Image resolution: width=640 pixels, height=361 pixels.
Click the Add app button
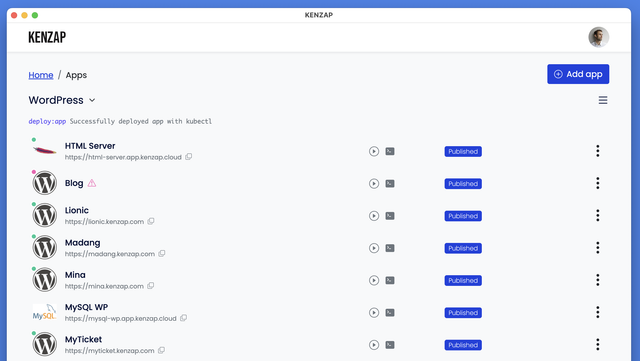578,74
